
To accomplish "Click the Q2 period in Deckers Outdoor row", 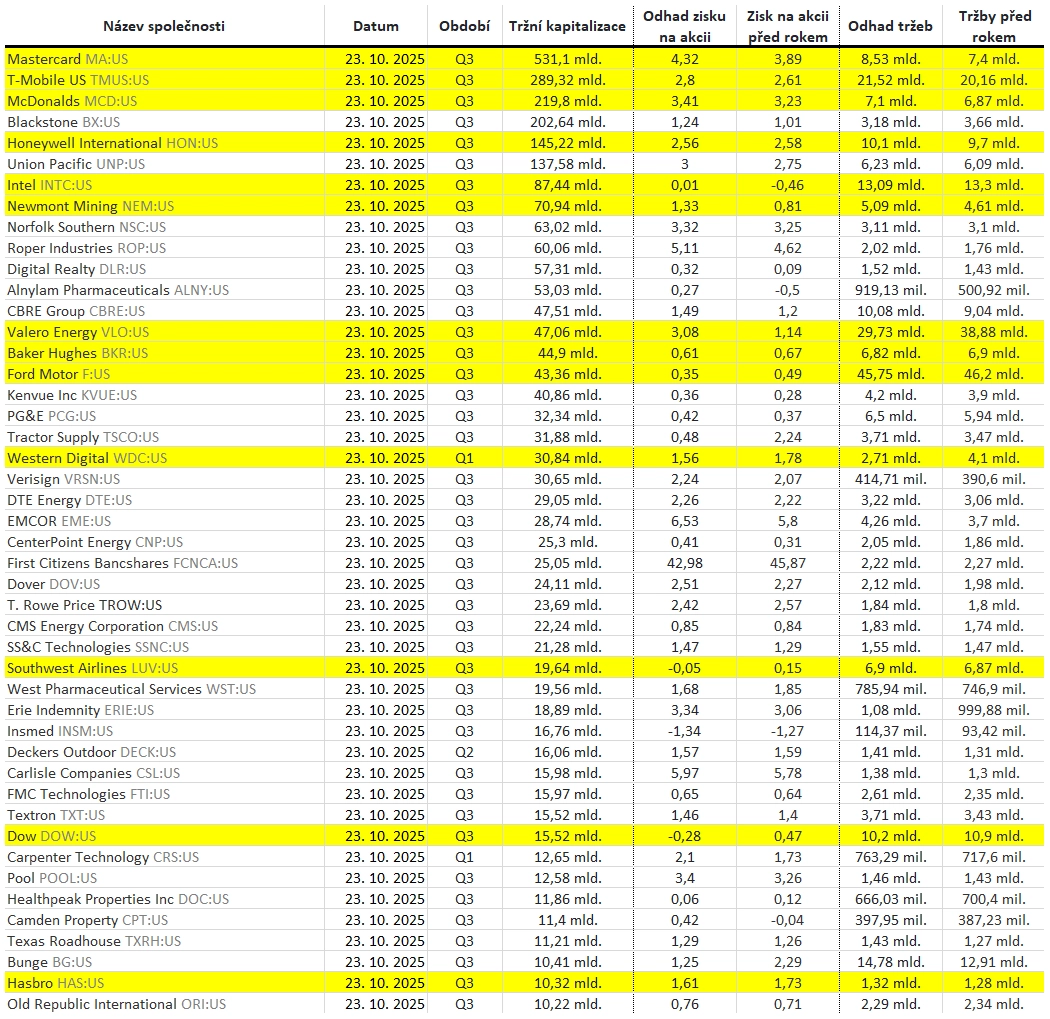I will 464,753.
